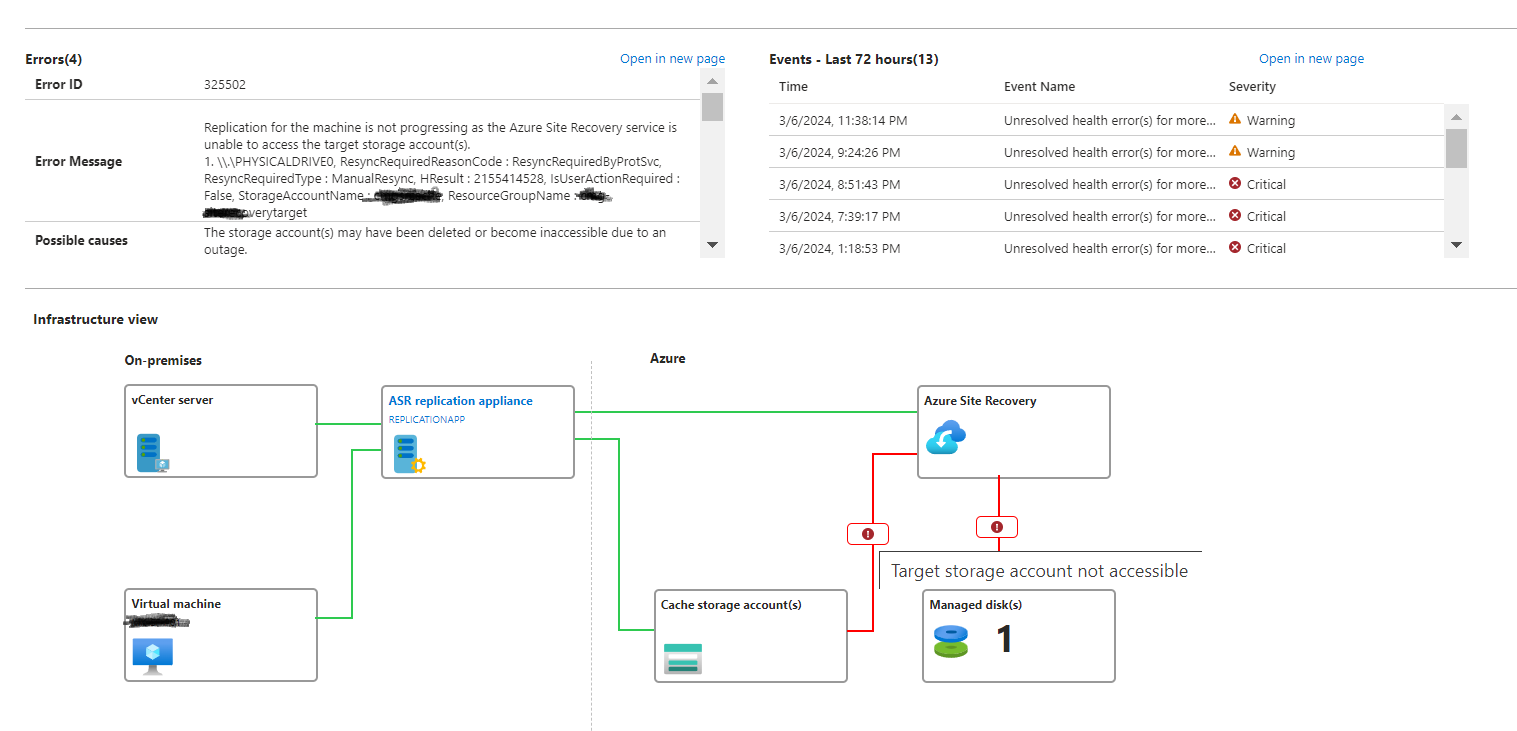The image size is (1517, 731).
Task: Click the Critical severity icon for 8:51:43 PM event
Action: point(1235,183)
